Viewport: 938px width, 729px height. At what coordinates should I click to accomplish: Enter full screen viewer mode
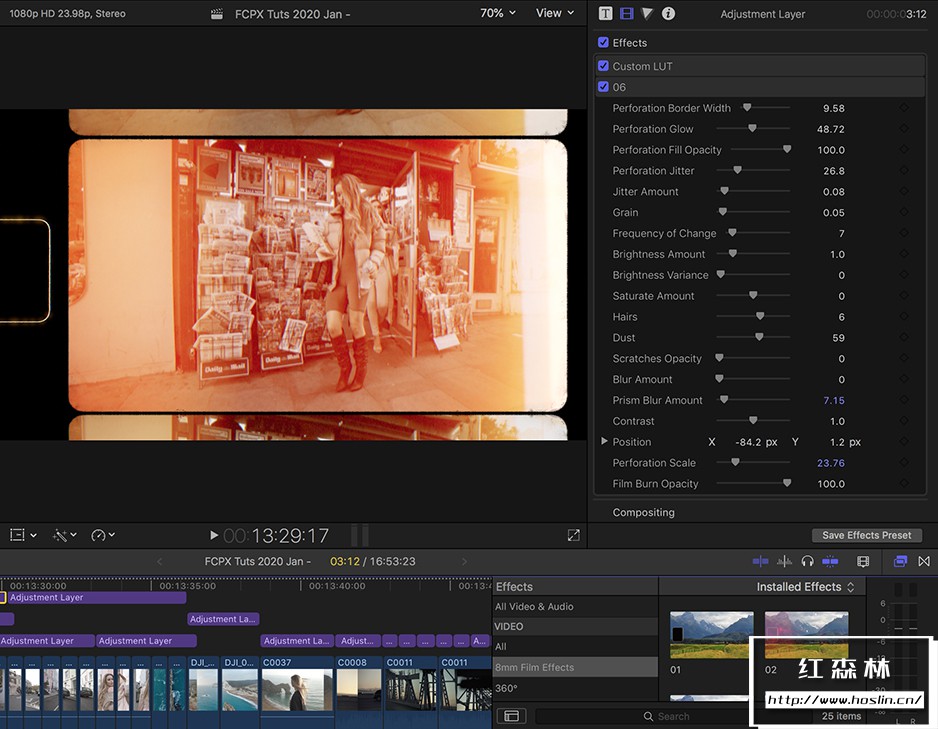click(573, 536)
